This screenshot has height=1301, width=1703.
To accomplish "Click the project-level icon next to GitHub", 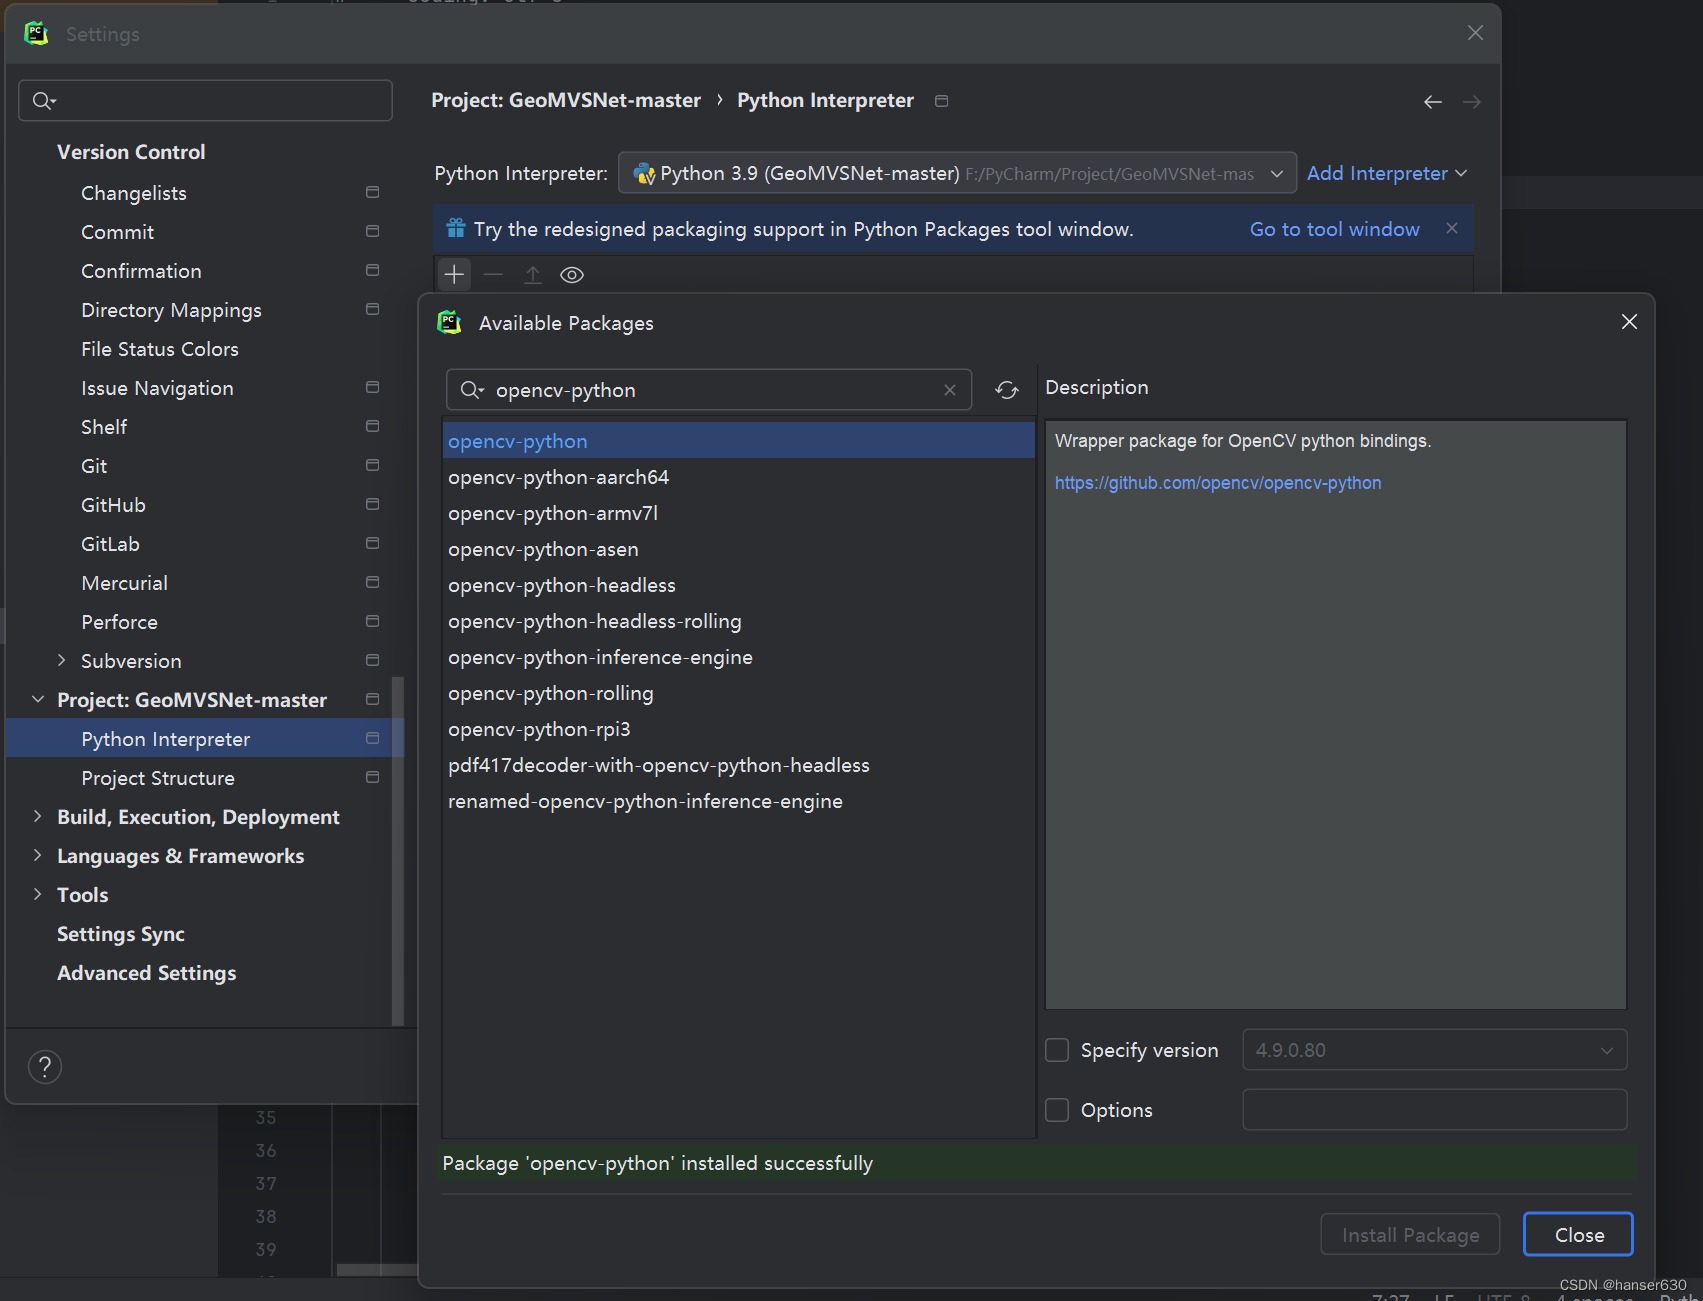I will coord(373,504).
